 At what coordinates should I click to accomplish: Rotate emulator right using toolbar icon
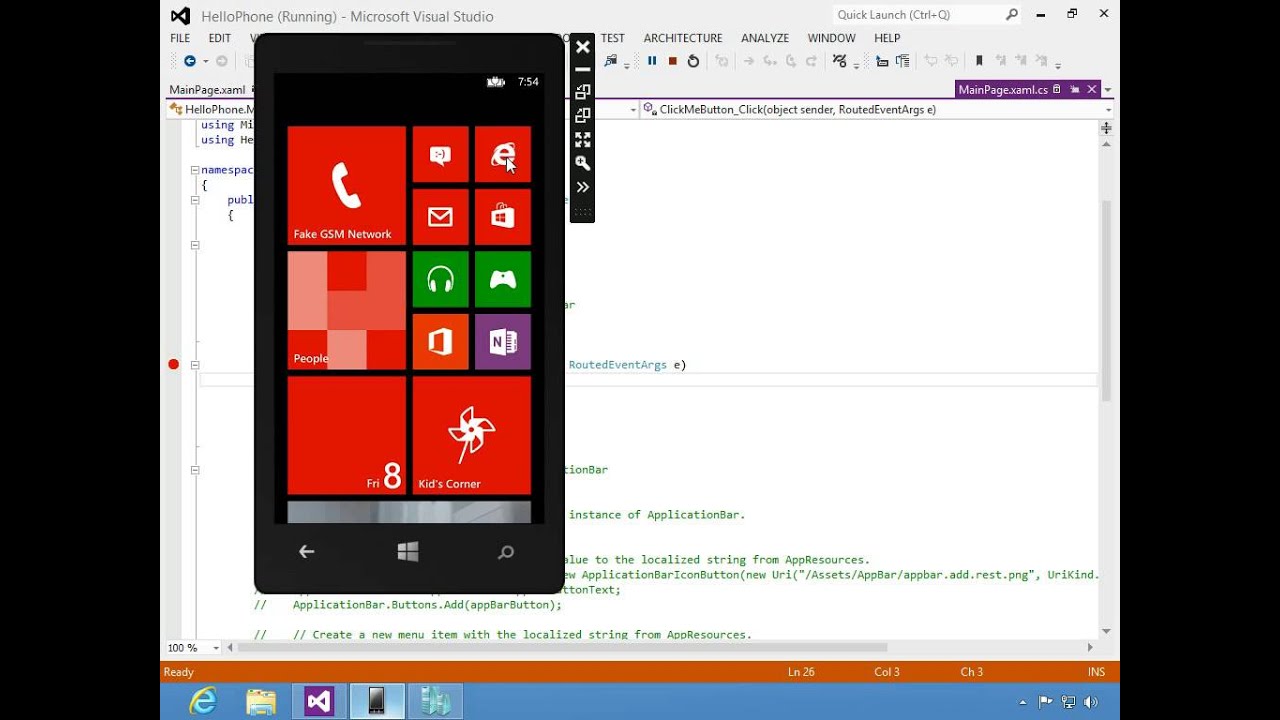[583, 115]
